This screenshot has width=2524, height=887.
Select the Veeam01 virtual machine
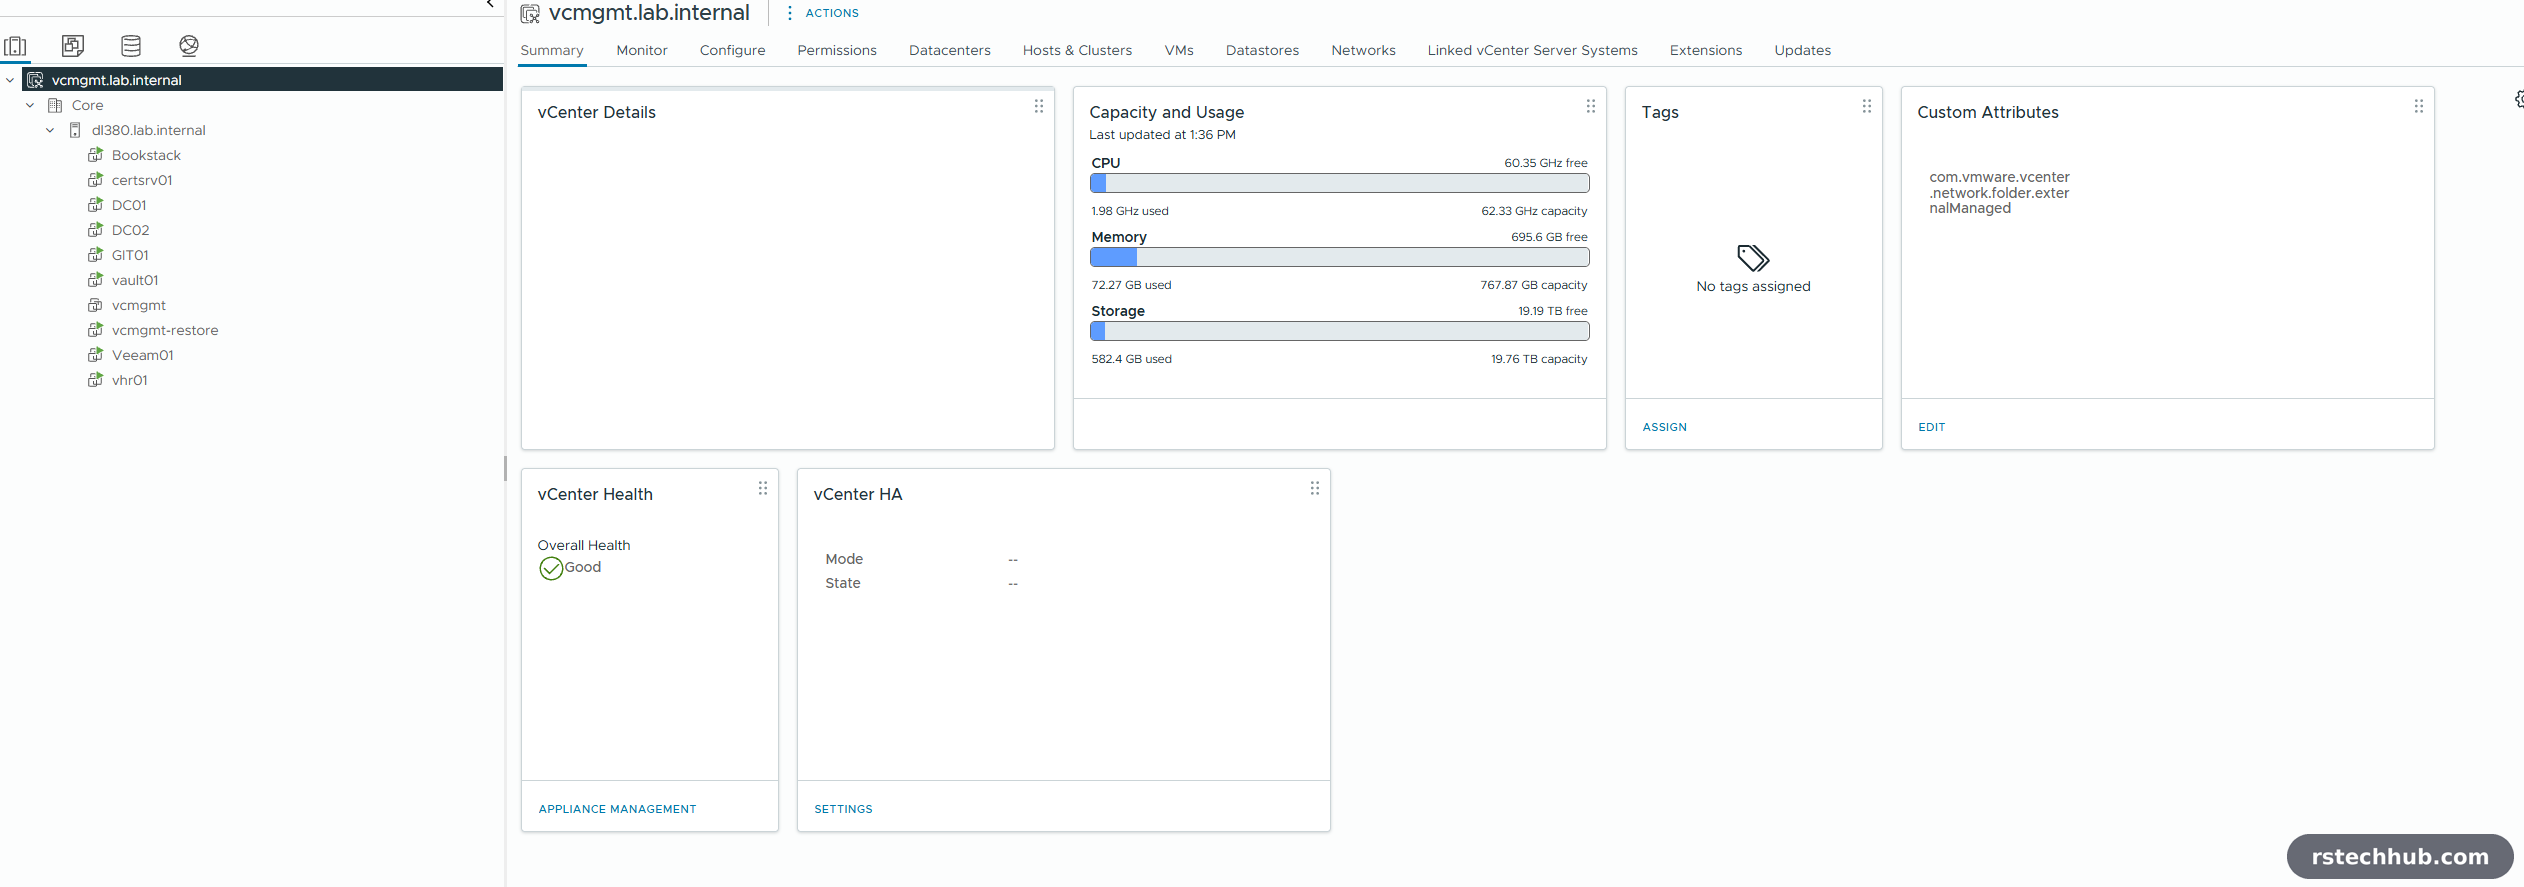(143, 355)
